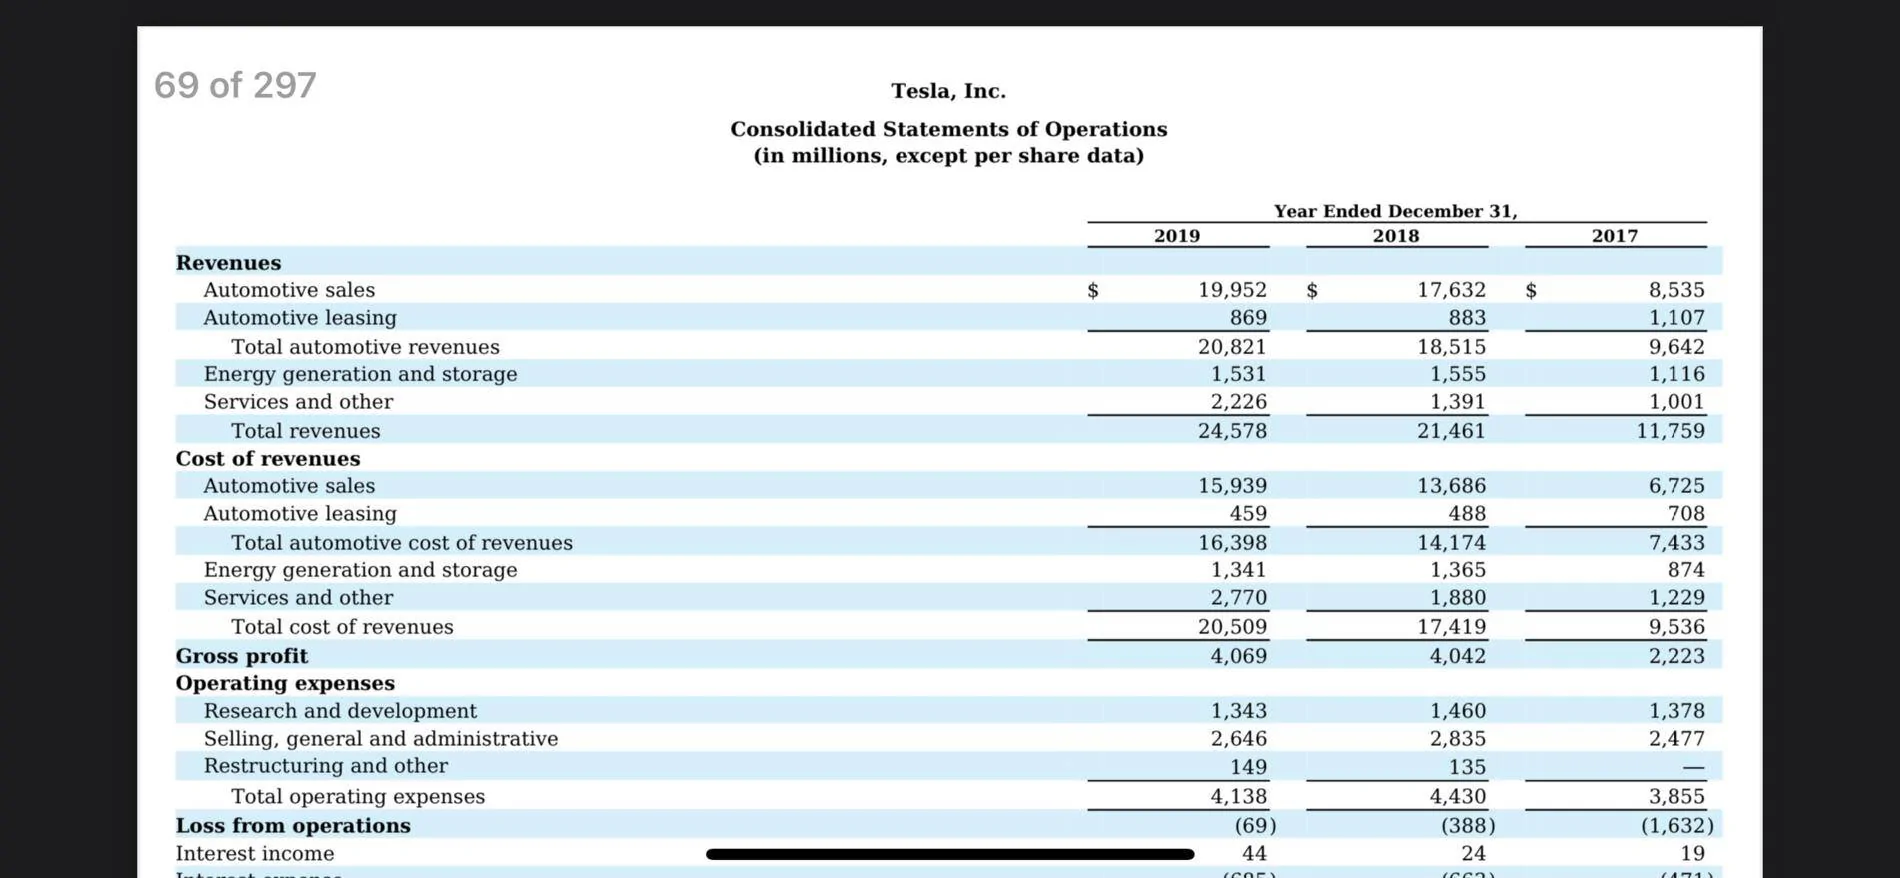Viewport: 1900px width, 878px height.
Task: Select the 1,107 leasing revenue value
Action: point(1676,318)
